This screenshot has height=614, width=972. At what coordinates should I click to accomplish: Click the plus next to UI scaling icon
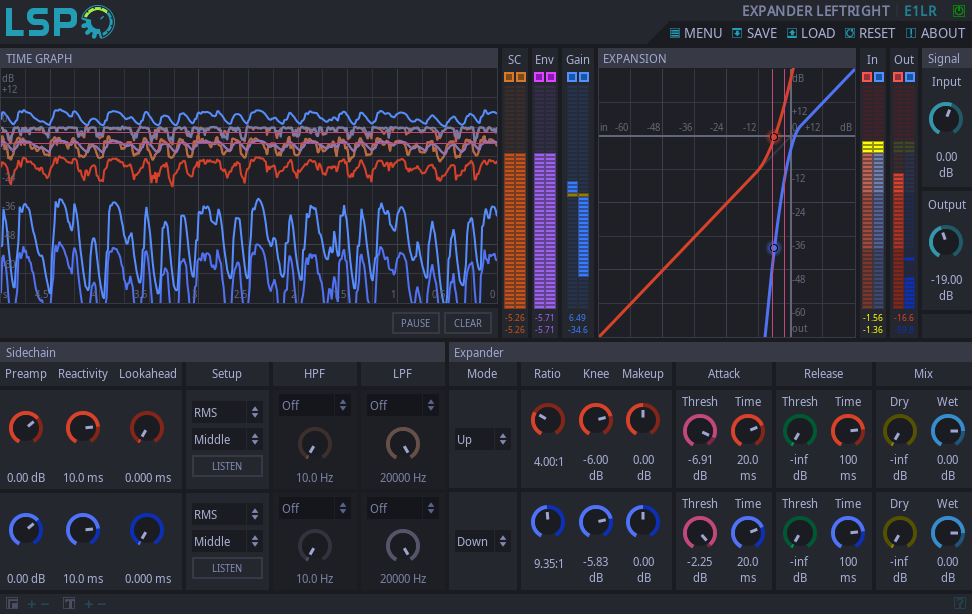tap(32, 603)
